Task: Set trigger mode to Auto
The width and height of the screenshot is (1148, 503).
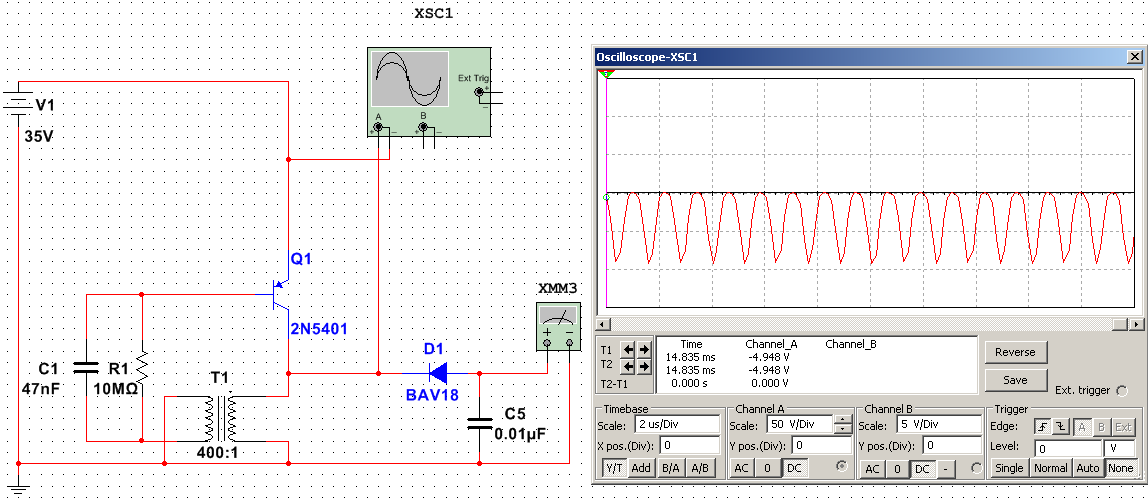Action: pyautogui.click(x=1088, y=468)
